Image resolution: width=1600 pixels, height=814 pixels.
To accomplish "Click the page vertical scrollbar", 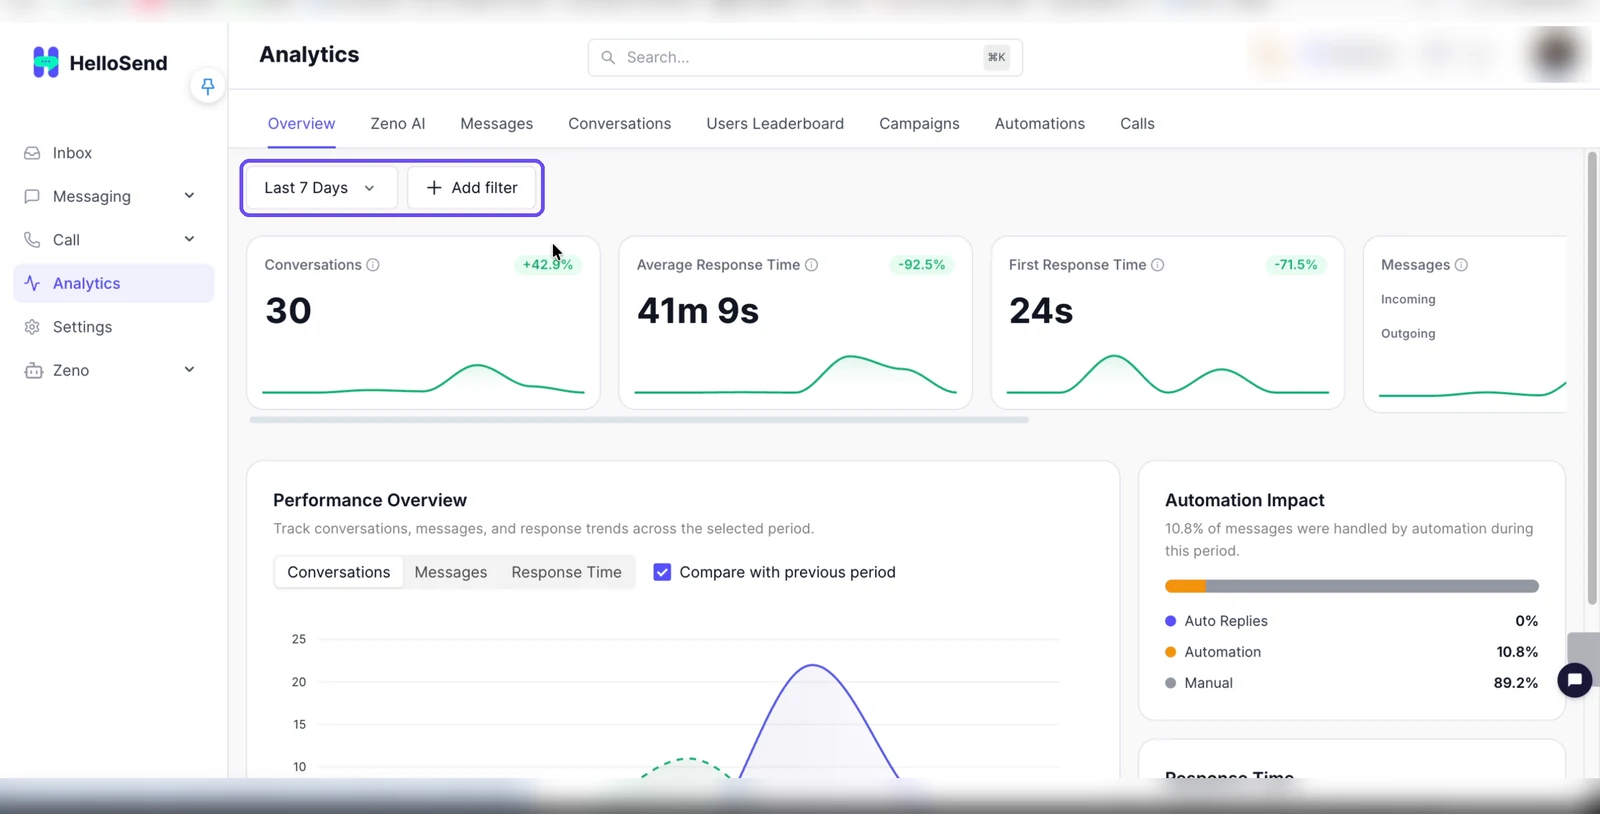I will [1592, 378].
